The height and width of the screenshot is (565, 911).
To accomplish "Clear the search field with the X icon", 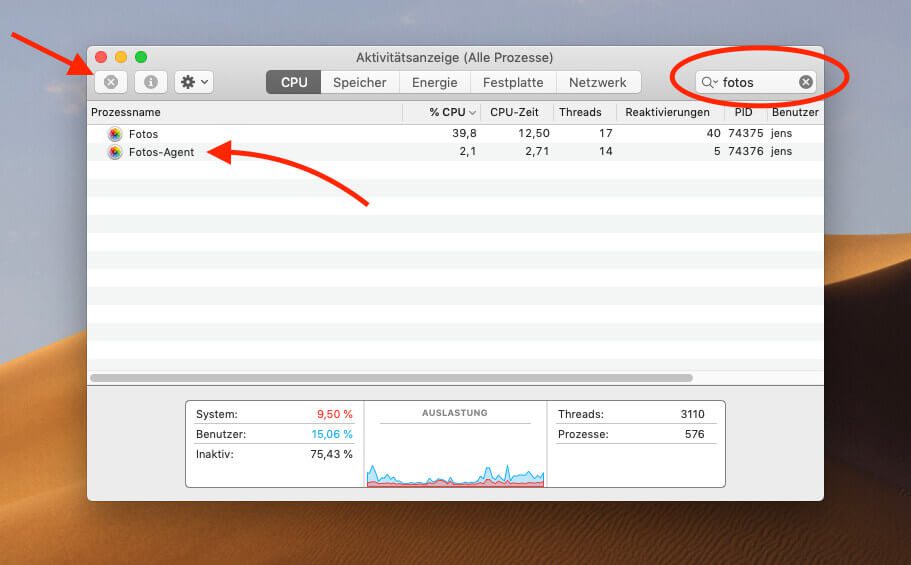I will pyautogui.click(x=806, y=82).
